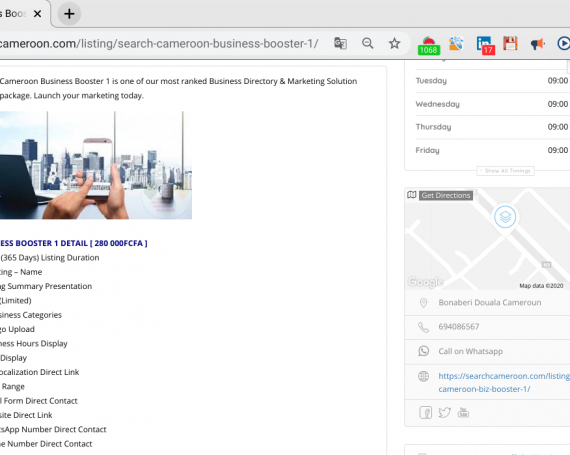Click the Booster 1 Detail 280 000FCFA heading
570x455 pixels.
pos(73,243)
